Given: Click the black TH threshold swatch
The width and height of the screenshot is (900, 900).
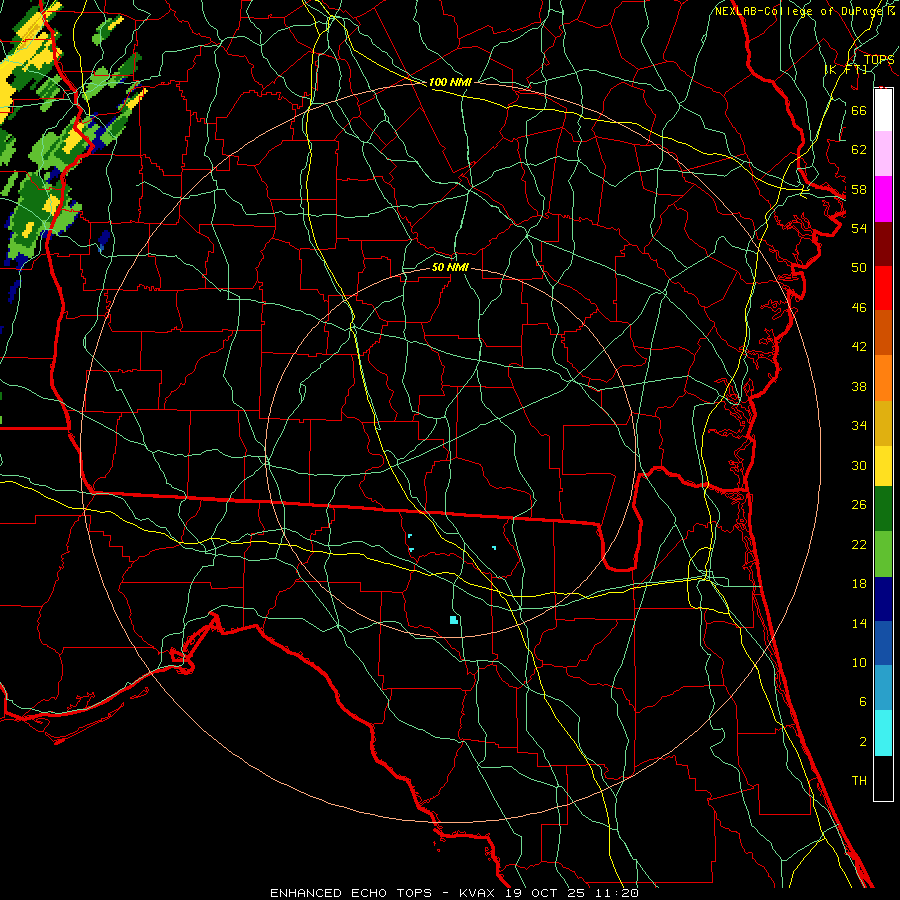Looking at the screenshot, I should pos(883,778).
